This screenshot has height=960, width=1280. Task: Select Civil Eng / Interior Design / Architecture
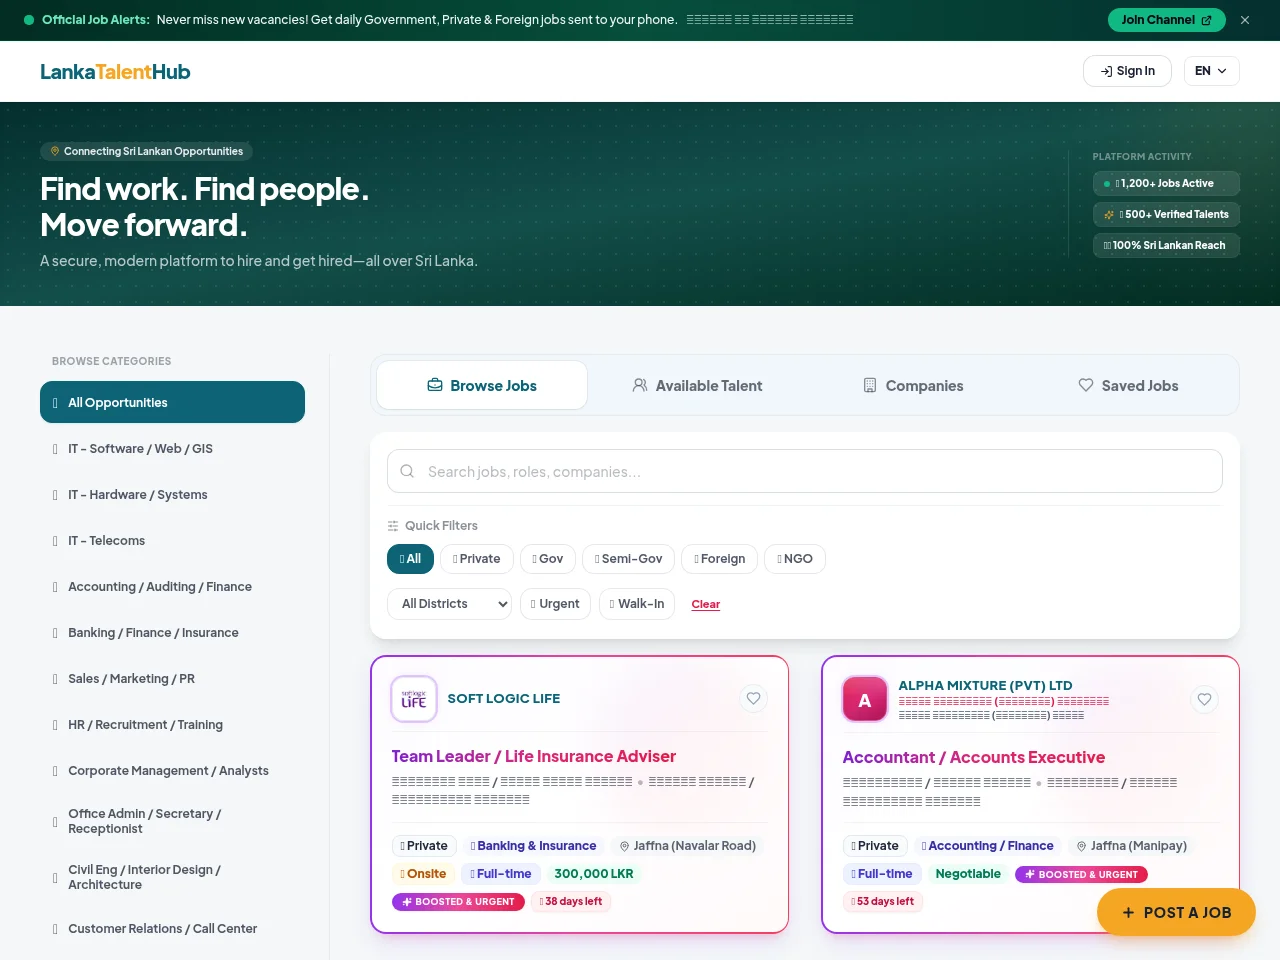(x=172, y=877)
